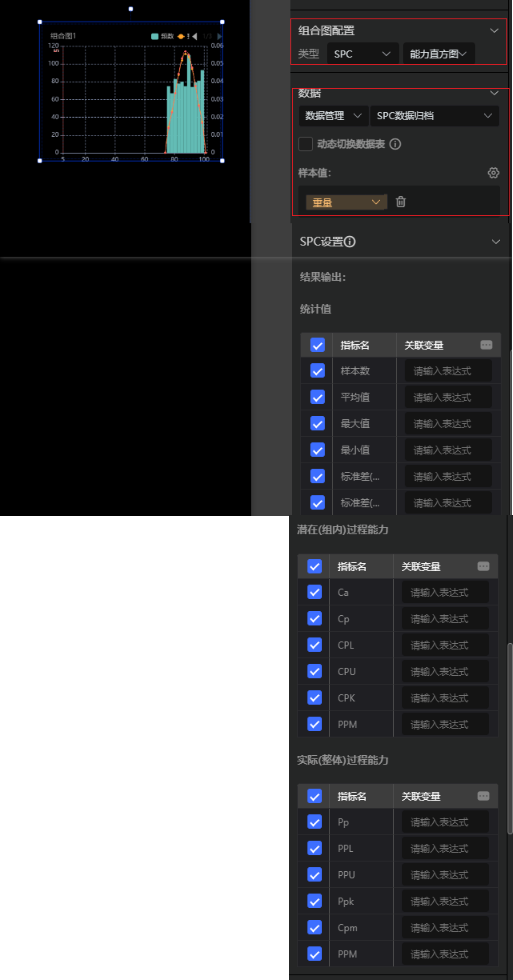Delete the 重量 sample value with trash icon
The height and width of the screenshot is (980, 513).
401,202
